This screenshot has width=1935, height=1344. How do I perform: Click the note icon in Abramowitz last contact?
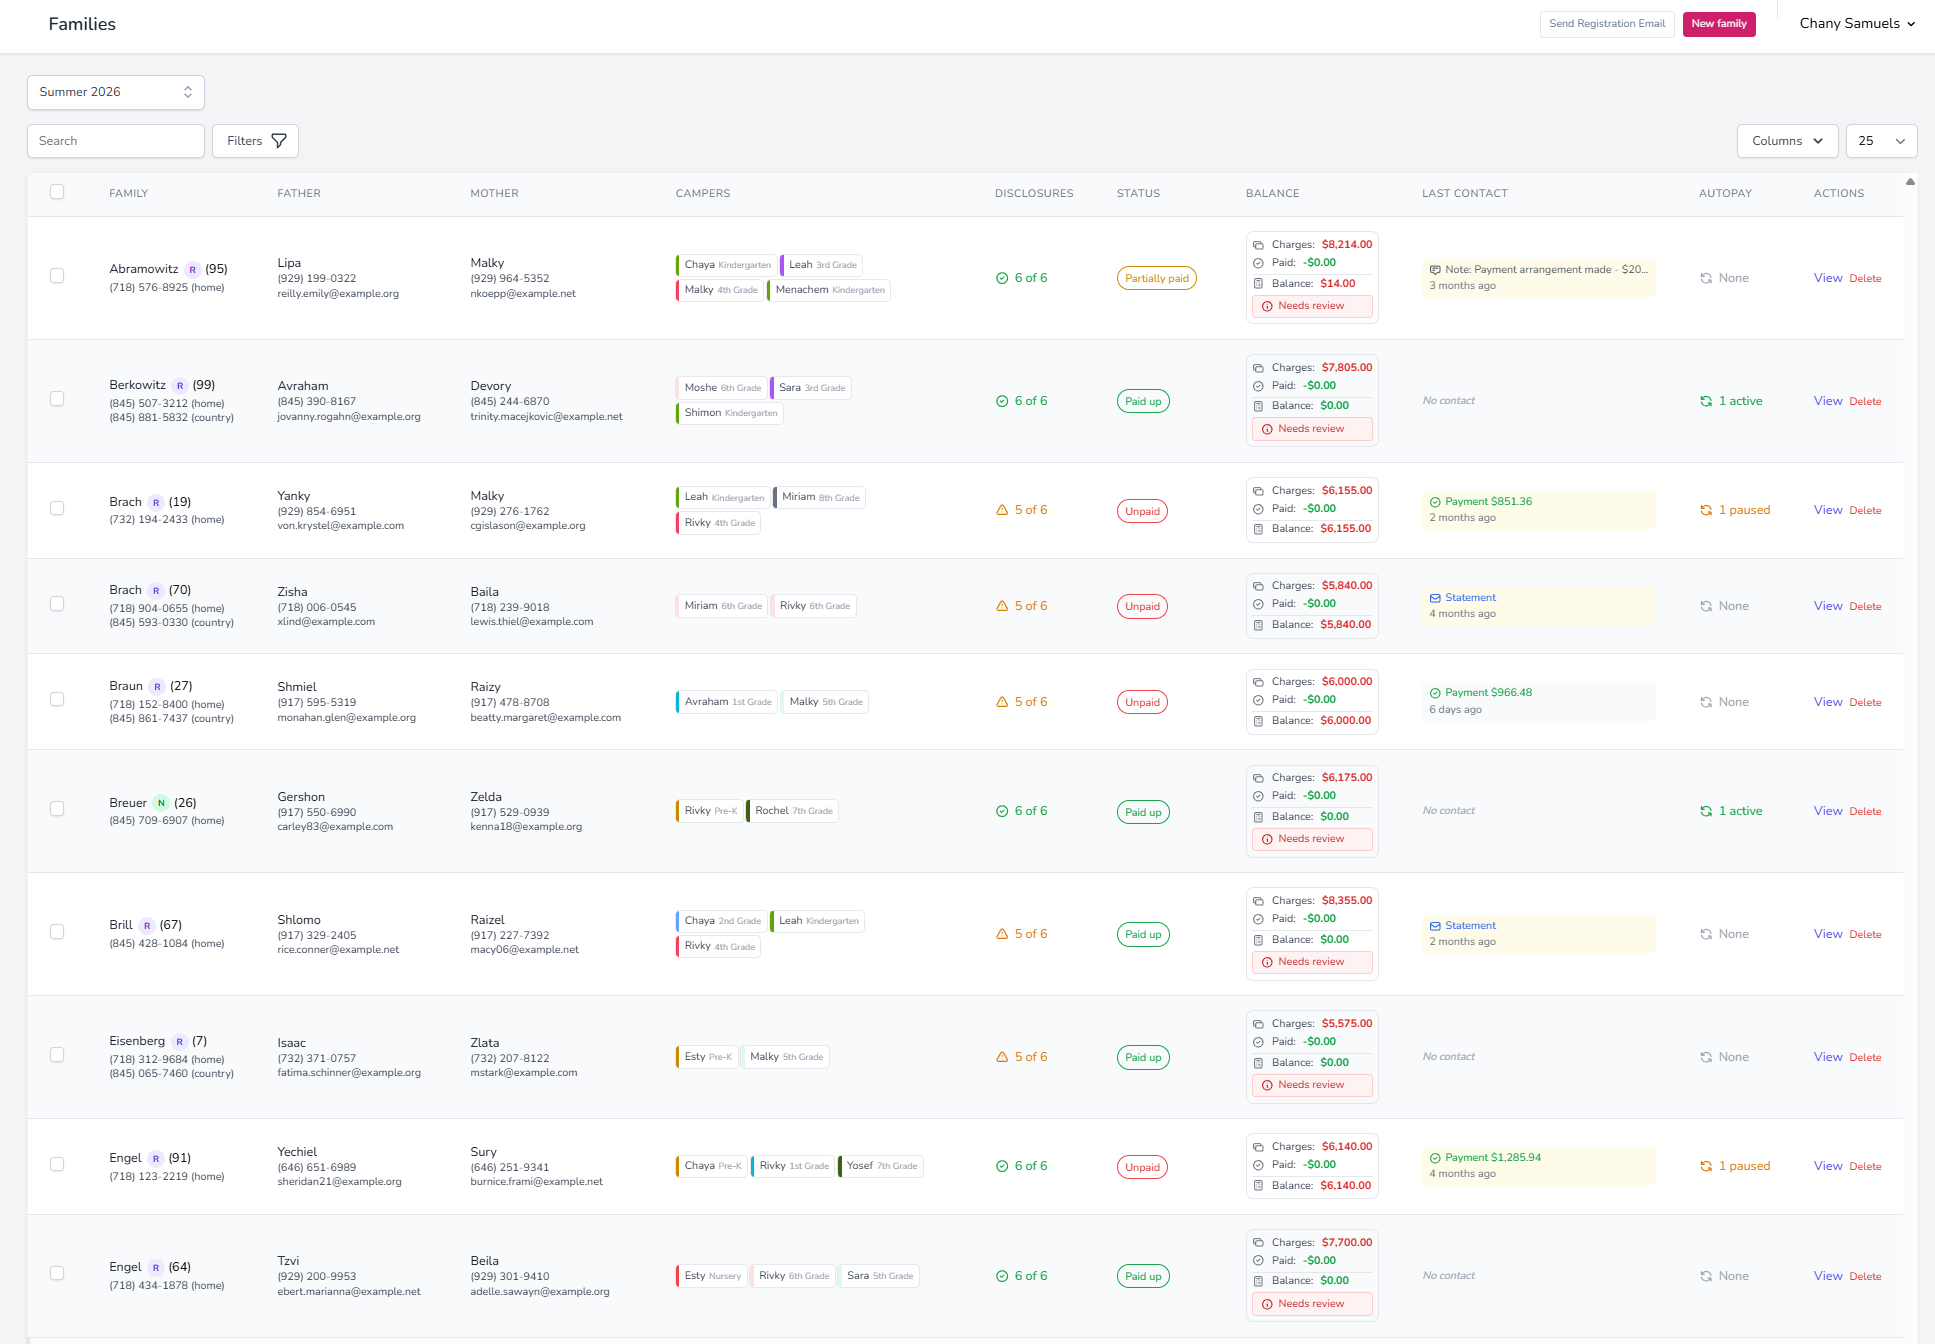pyautogui.click(x=1435, y=270)
